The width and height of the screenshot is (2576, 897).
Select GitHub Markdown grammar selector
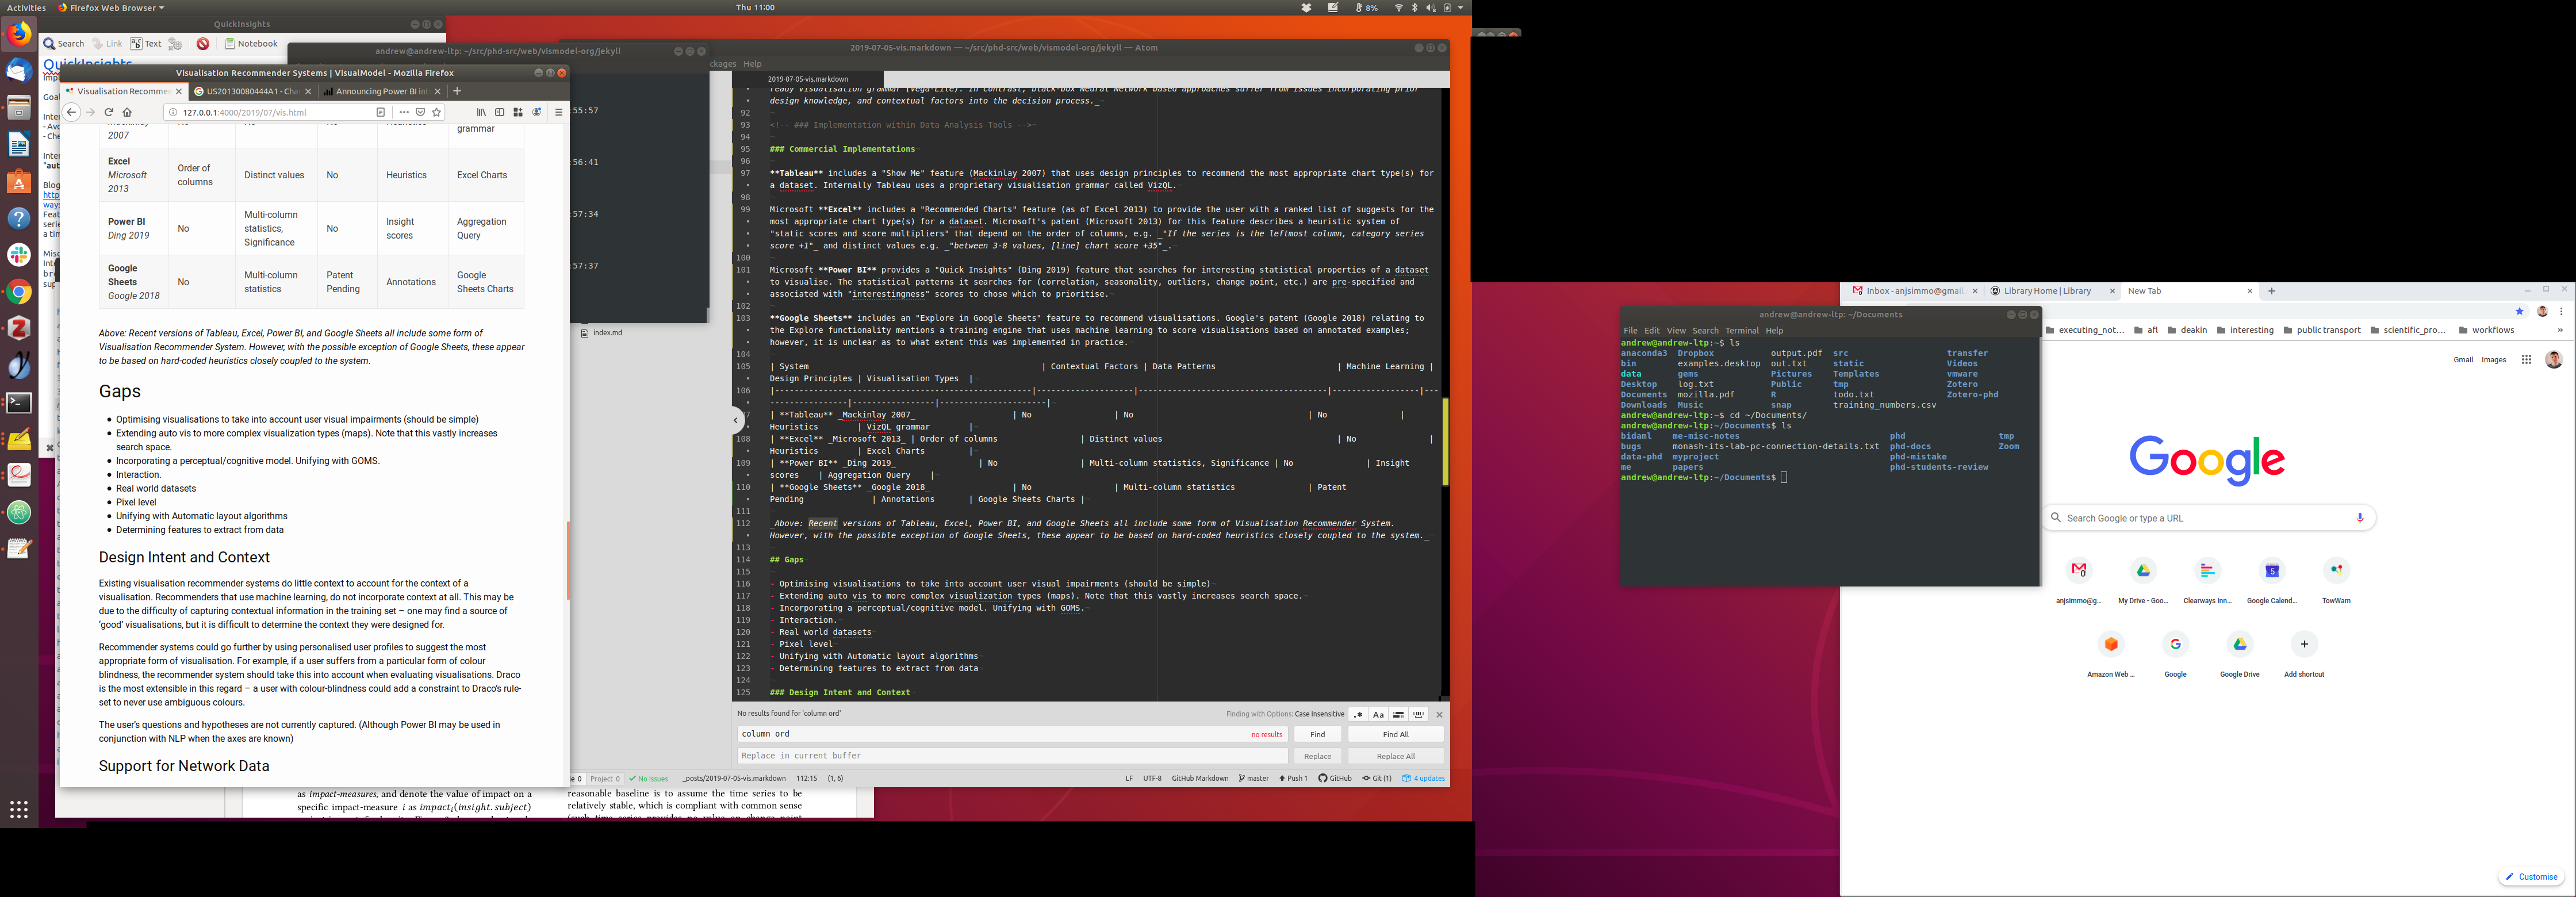(x=1199, y=778)
